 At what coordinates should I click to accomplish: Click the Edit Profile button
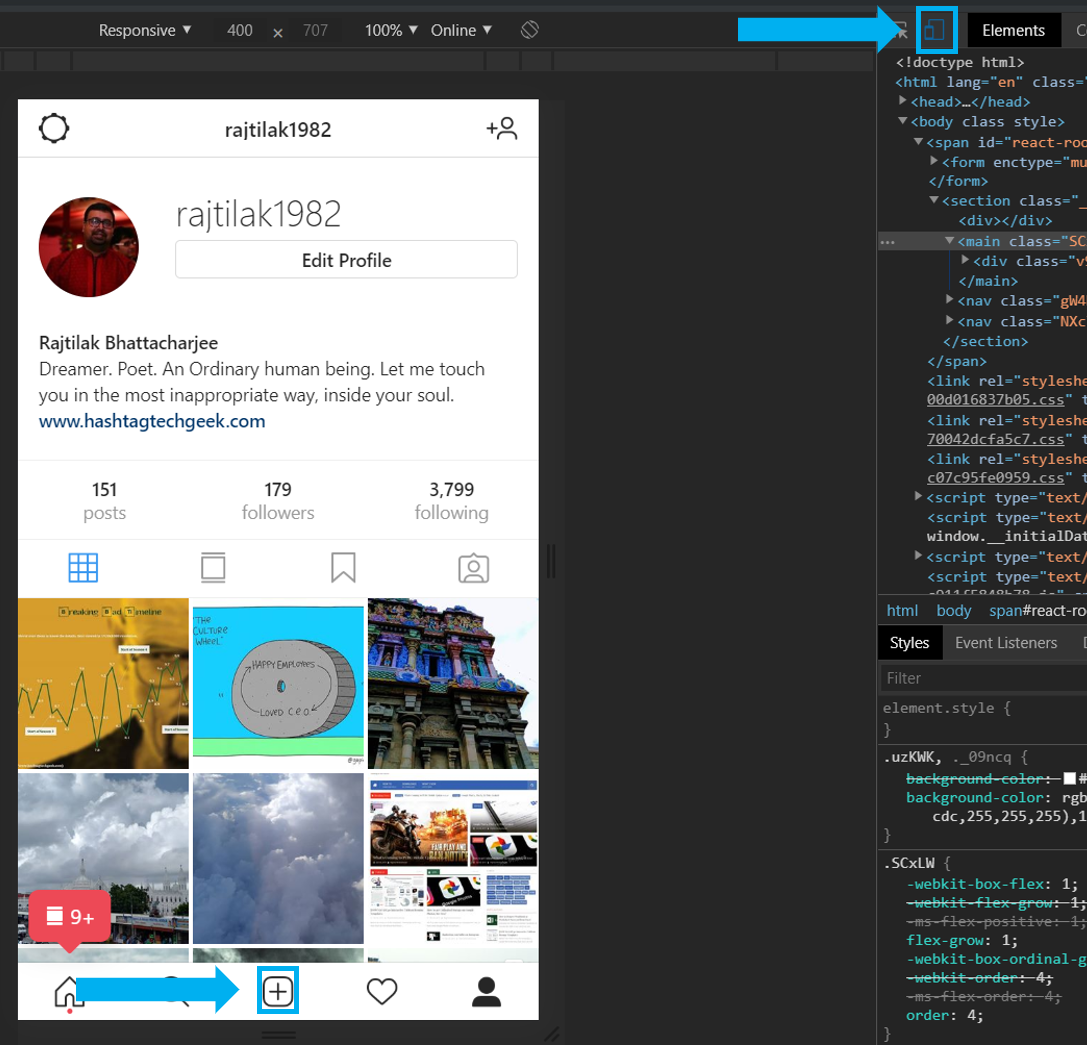pyautogui.click(x=346, y=260)
